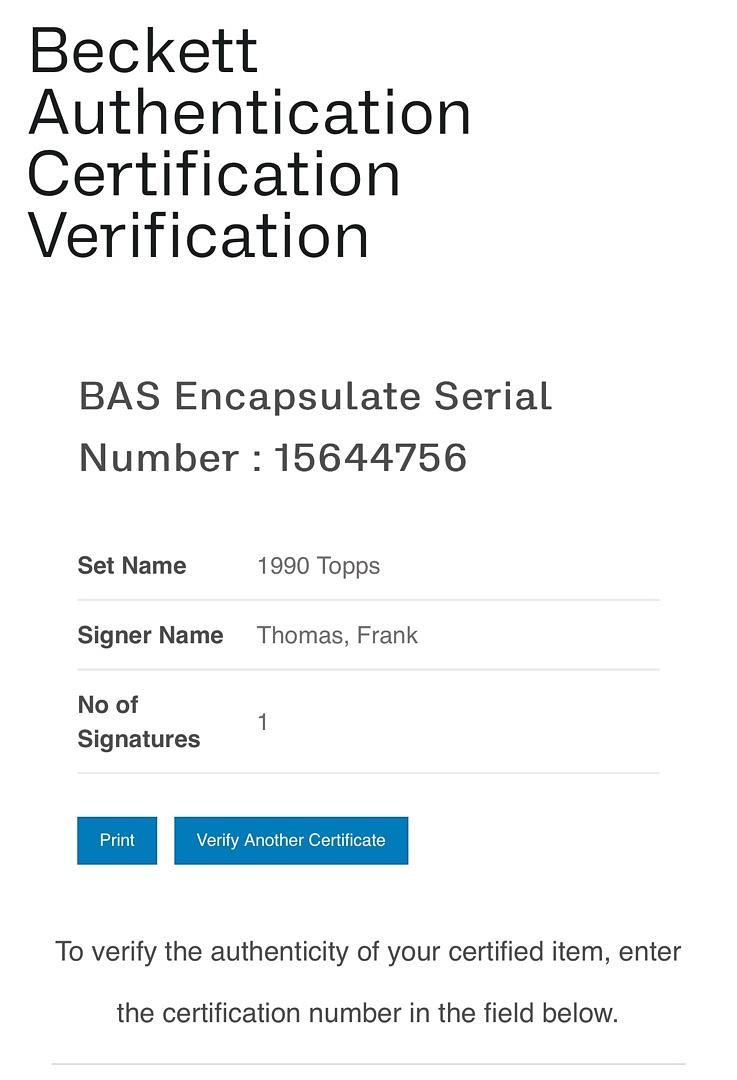The image size is (737, 1080).
Task: Select the signature count value 1
Action: pos(263,722)
